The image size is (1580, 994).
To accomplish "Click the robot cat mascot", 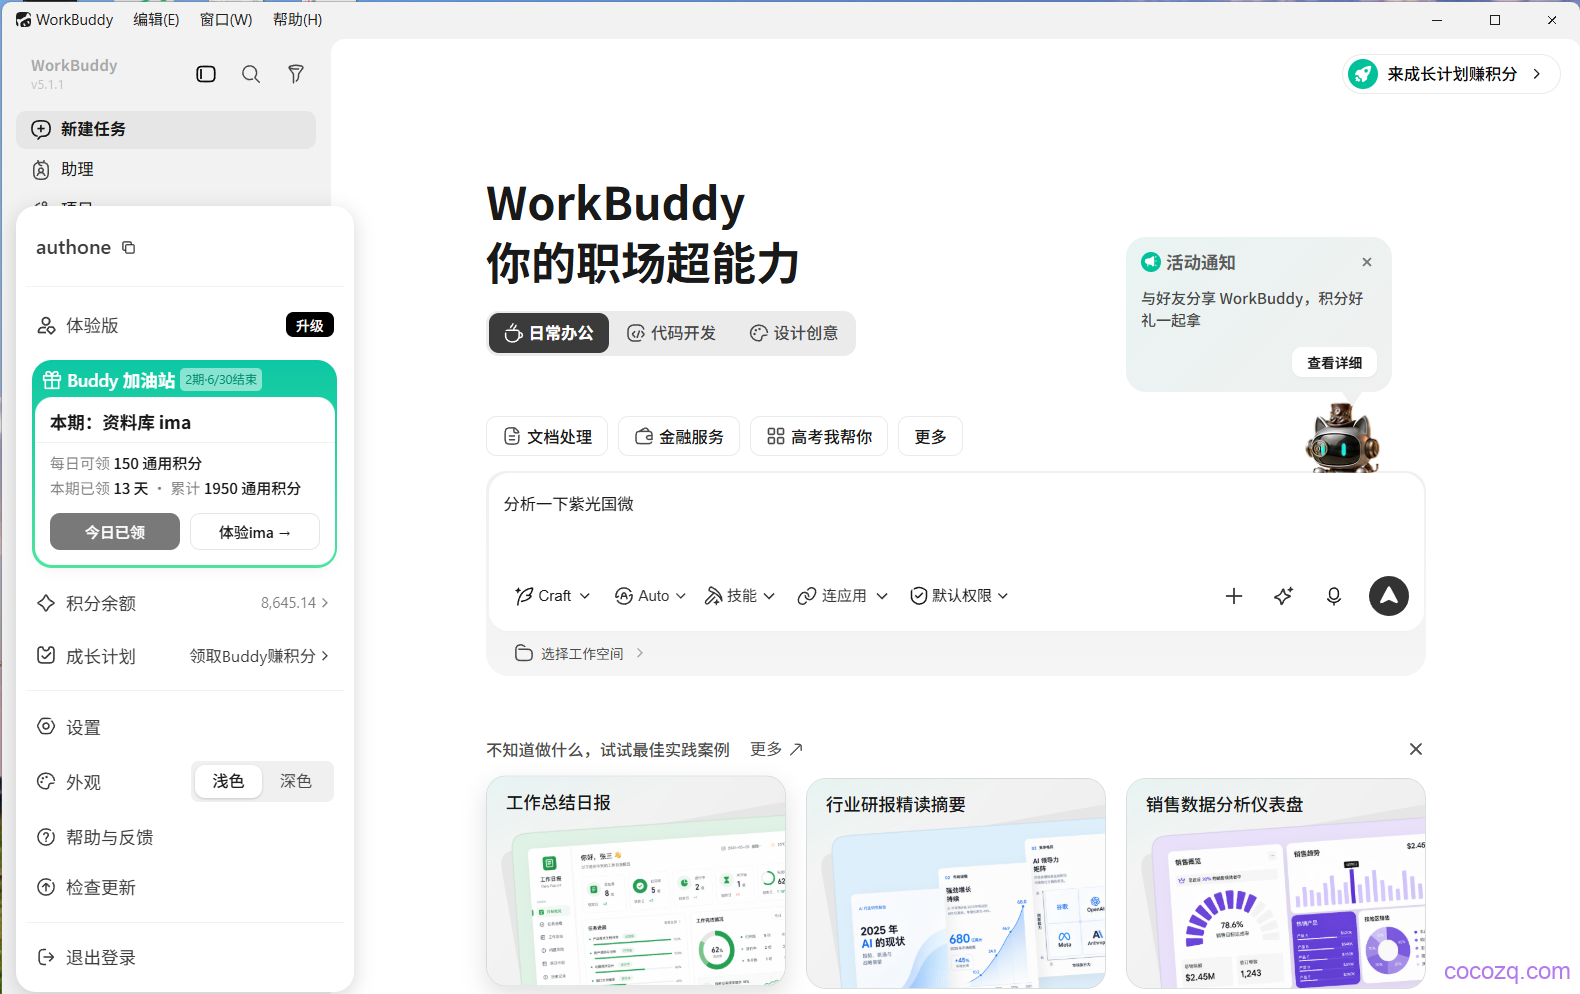I will (1342, 438).
